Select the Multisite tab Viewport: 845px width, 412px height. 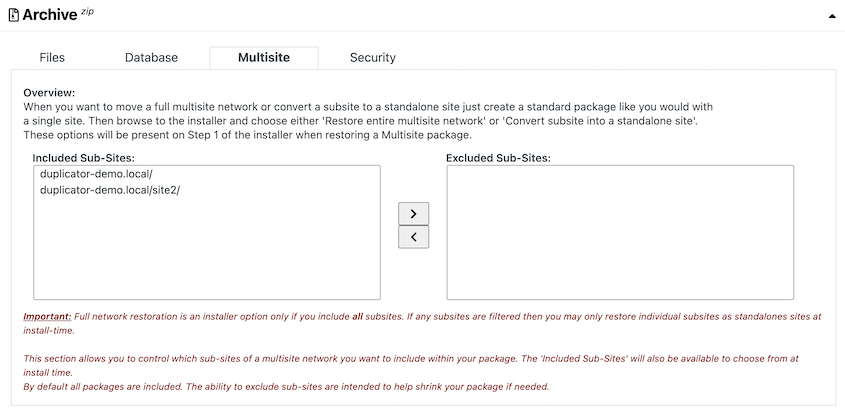264,58
